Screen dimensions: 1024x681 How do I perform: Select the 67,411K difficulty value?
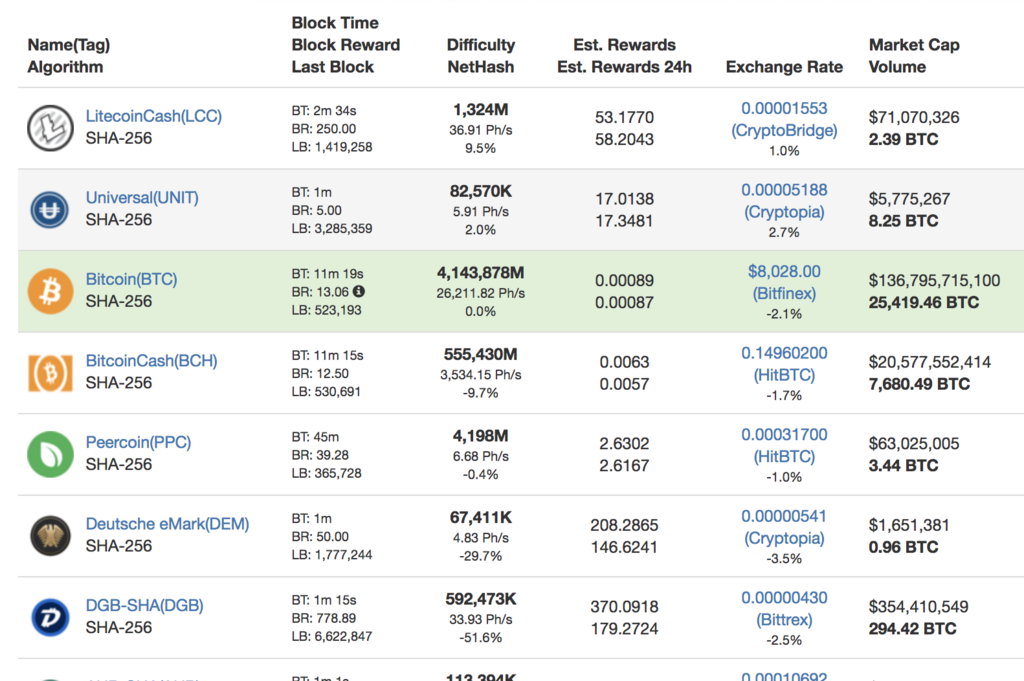pyautogui.click(x=481, y=518)
